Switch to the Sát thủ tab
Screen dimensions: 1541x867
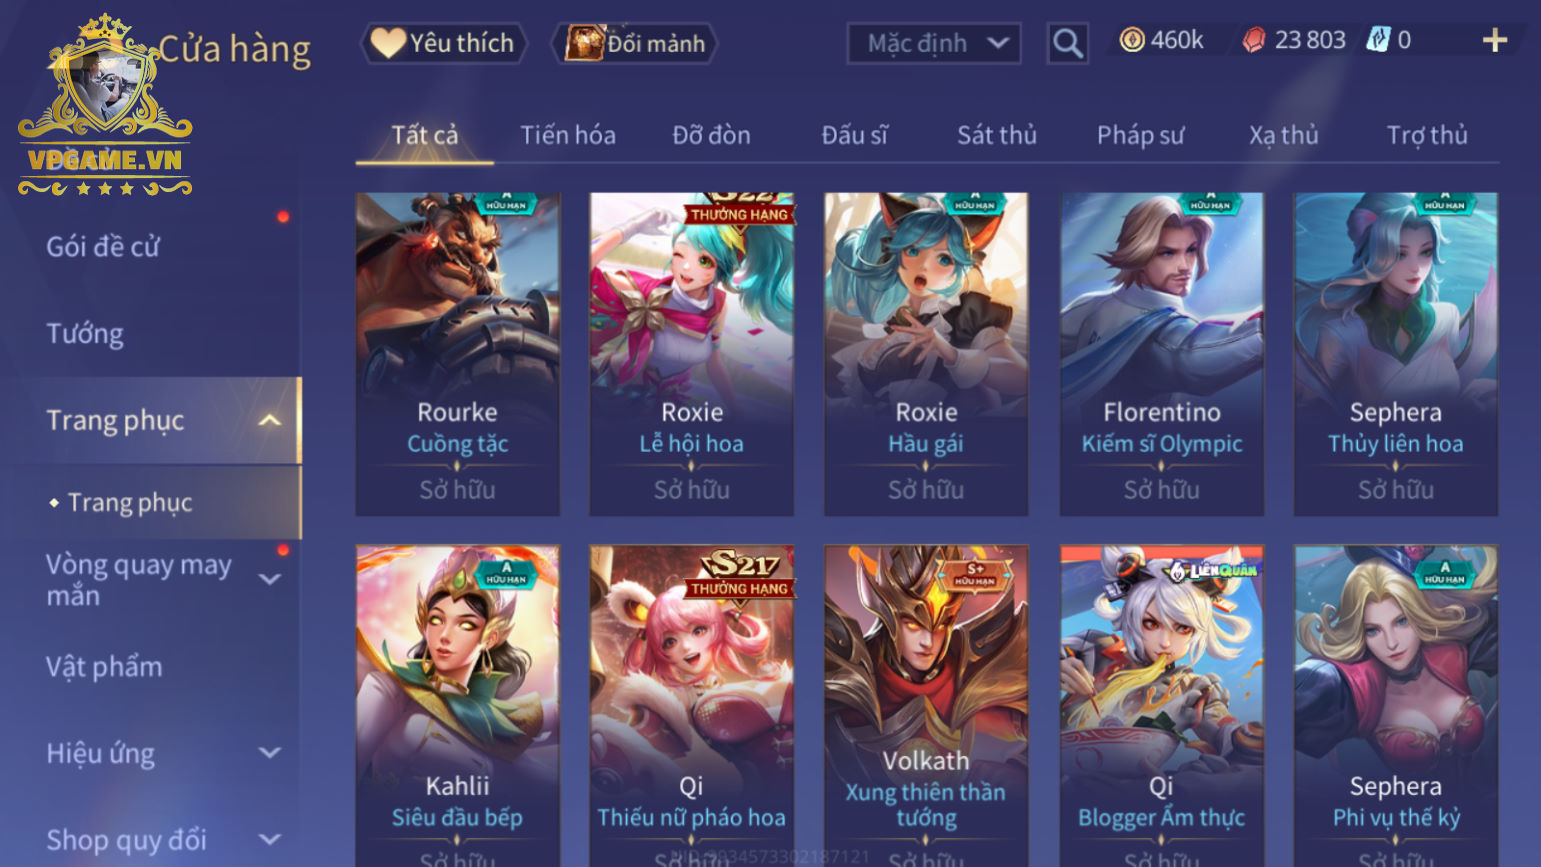[x=997, y=135]
